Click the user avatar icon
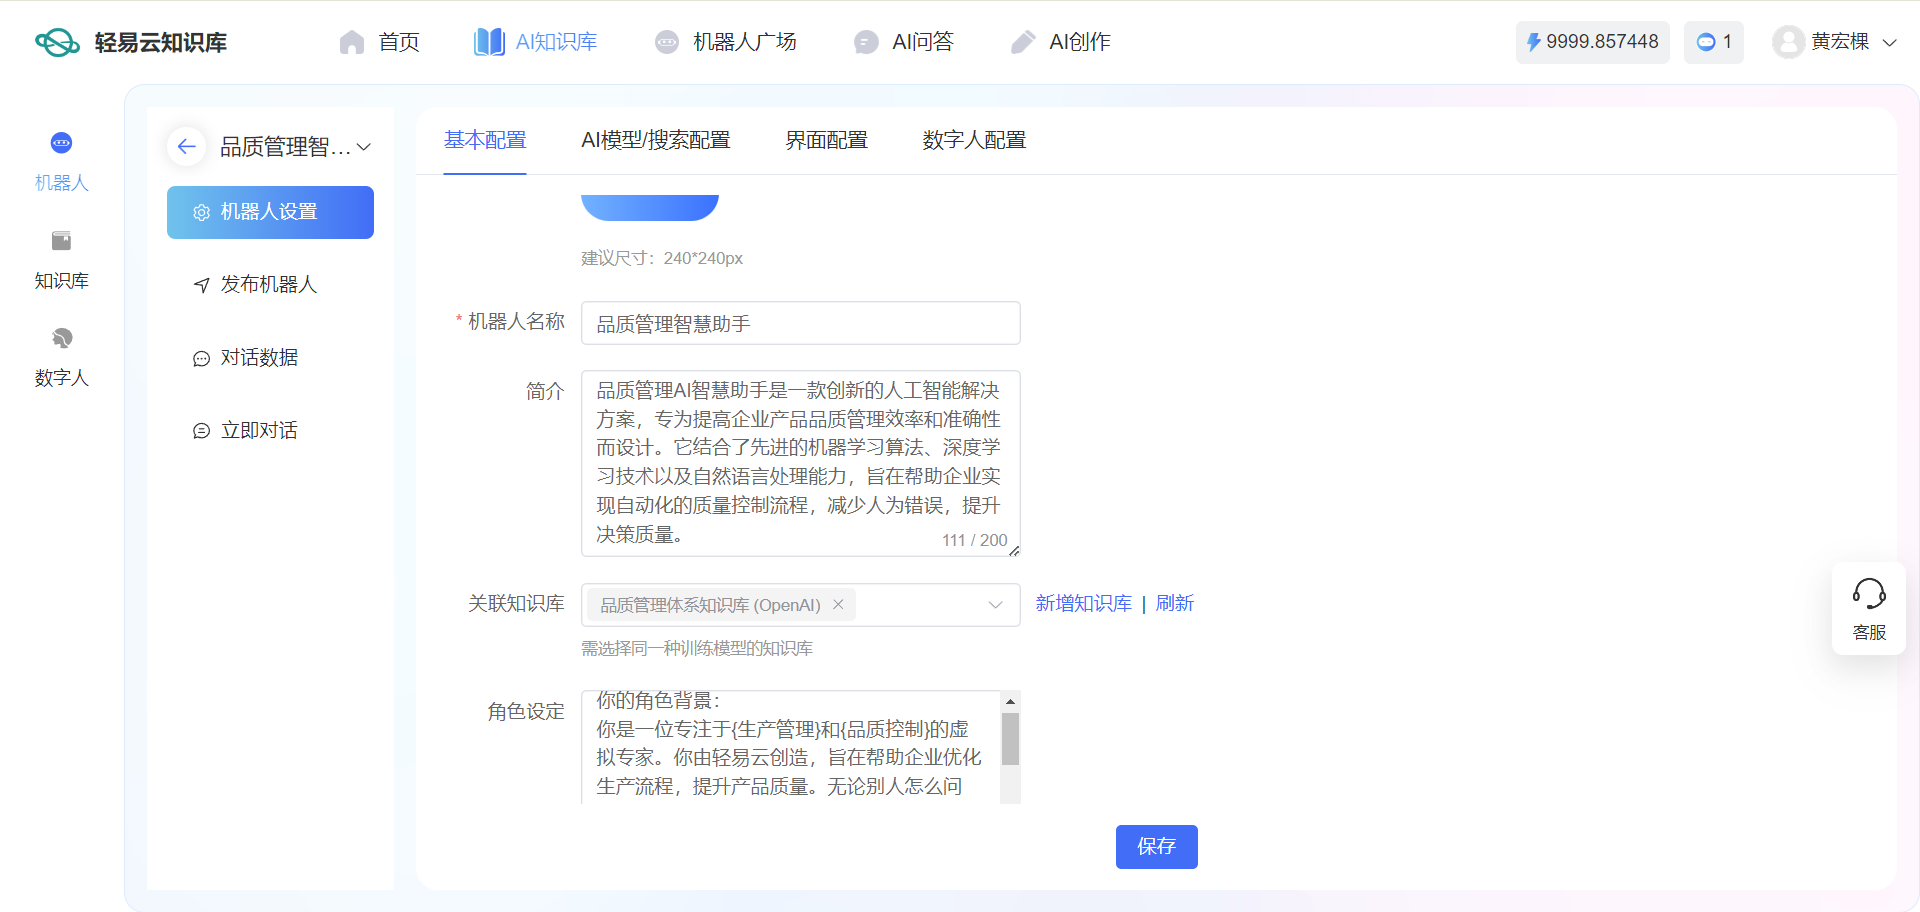 tap(1788, 42)
